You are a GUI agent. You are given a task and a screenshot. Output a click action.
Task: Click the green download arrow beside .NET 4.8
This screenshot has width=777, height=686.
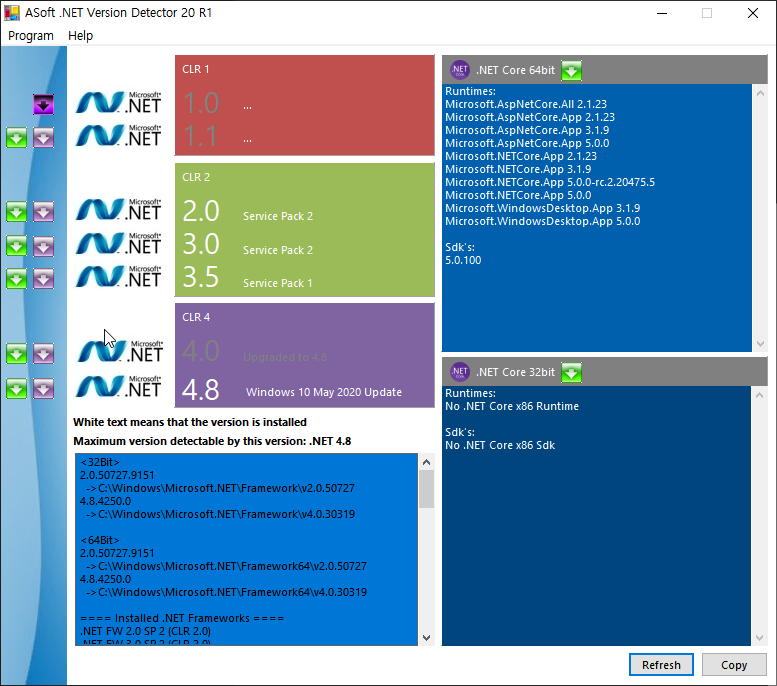(x=16, y=389)
